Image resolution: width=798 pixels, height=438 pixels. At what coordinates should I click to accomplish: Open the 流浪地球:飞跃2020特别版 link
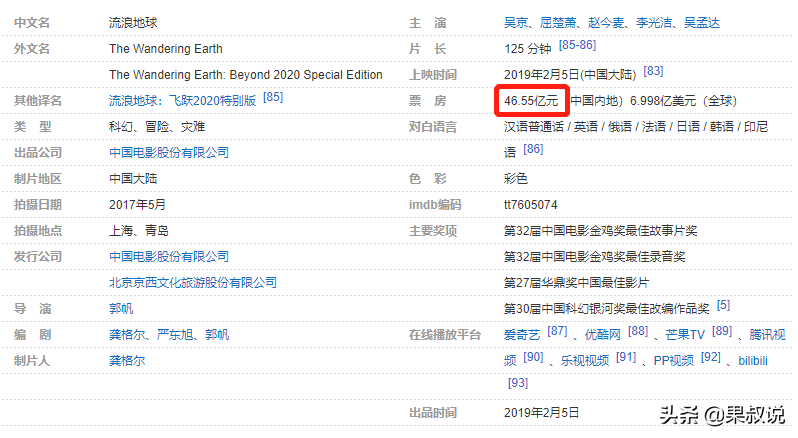pos(182,101)
